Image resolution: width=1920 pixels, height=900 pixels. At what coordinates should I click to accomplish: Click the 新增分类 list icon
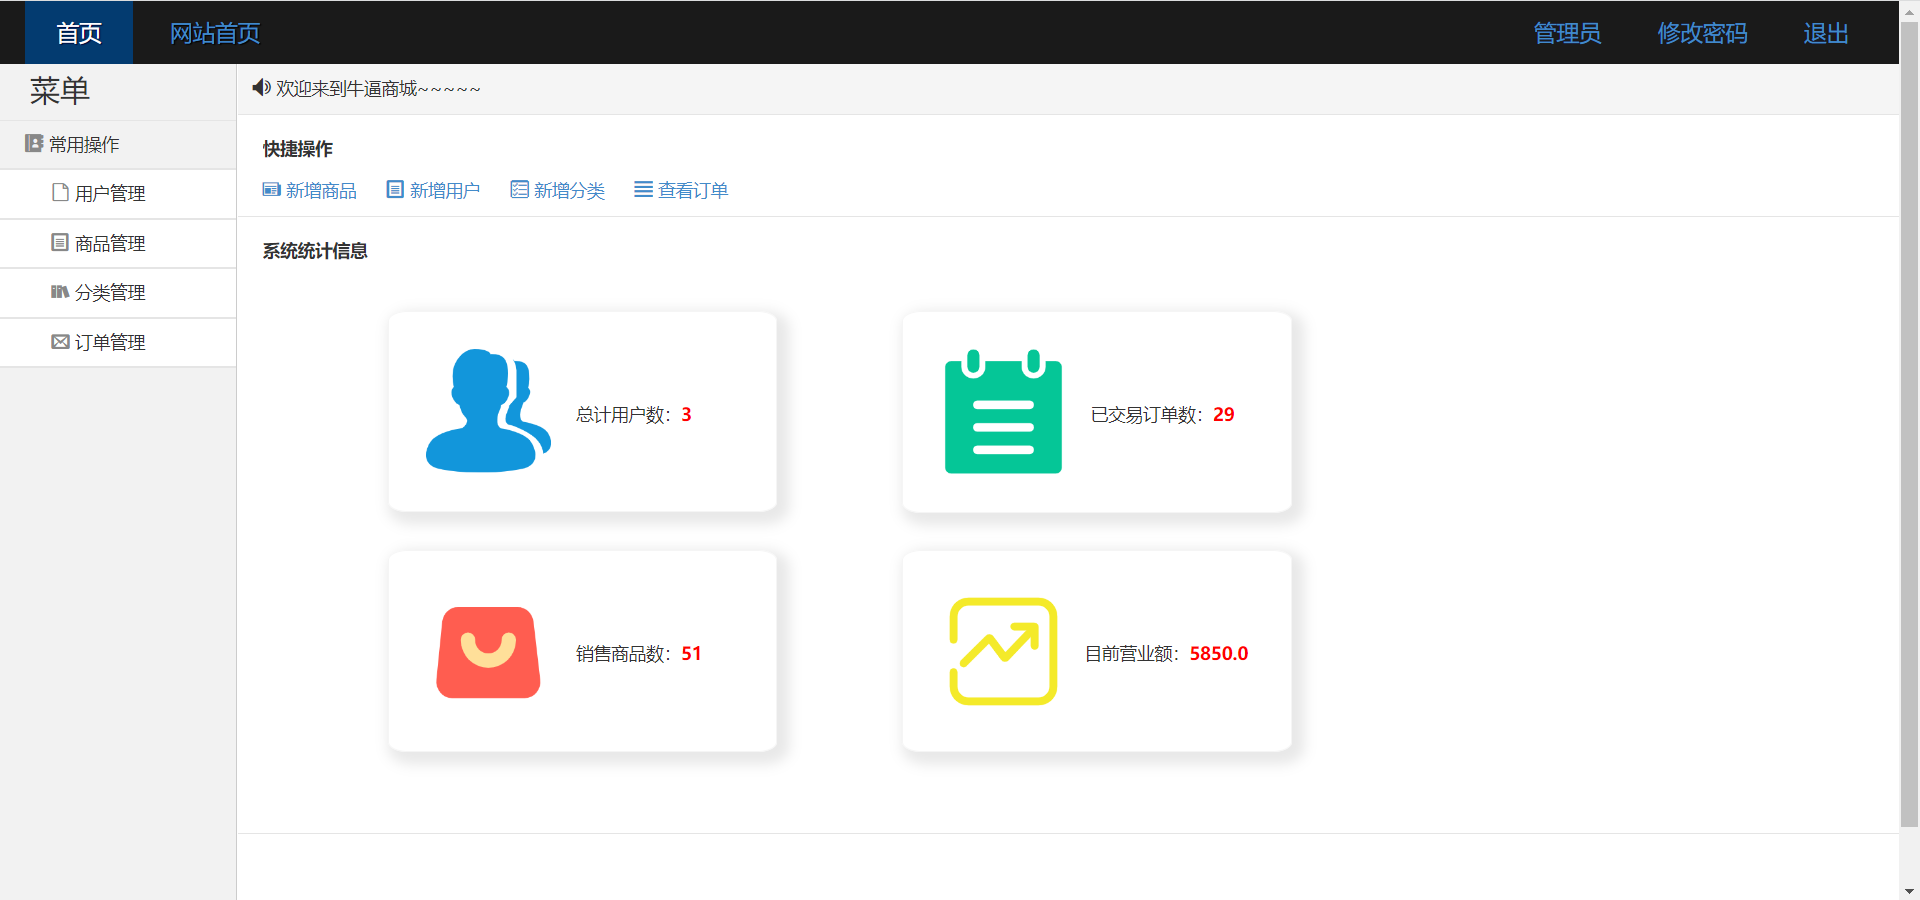[x=518, y=189]
